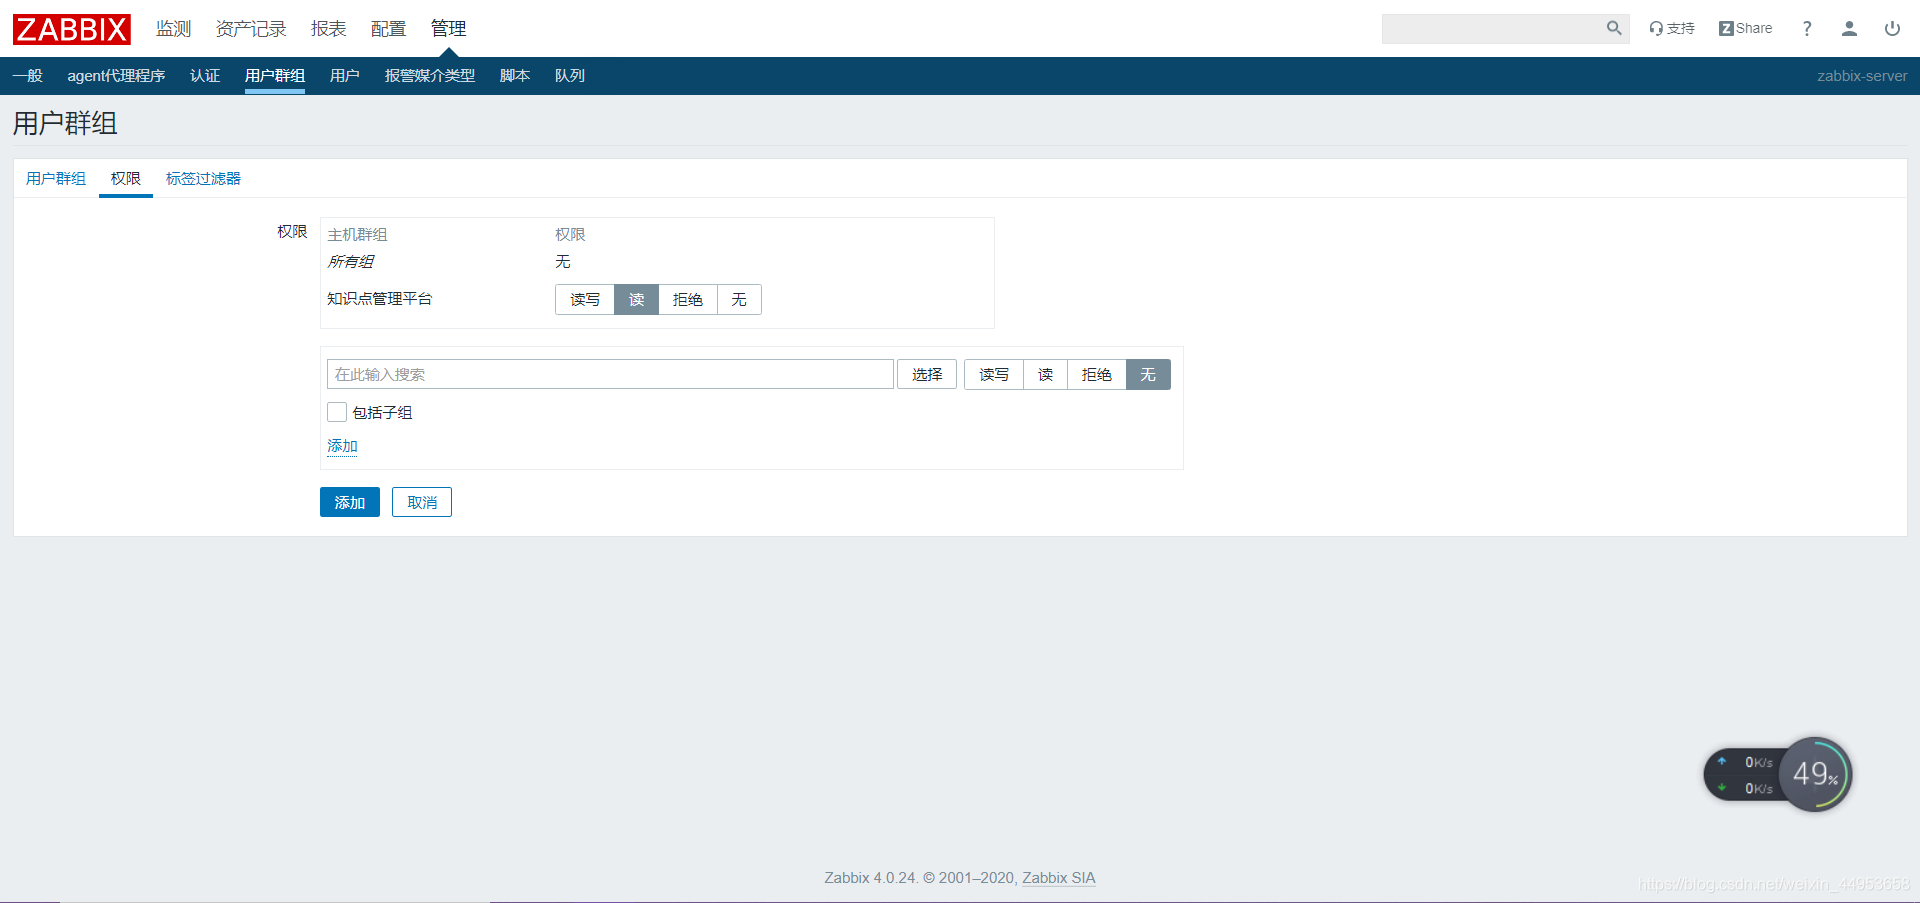The width and height of the screenshot is (1920, 903).
Task: Click the zabbix-server label
Action: (1862, 76)
